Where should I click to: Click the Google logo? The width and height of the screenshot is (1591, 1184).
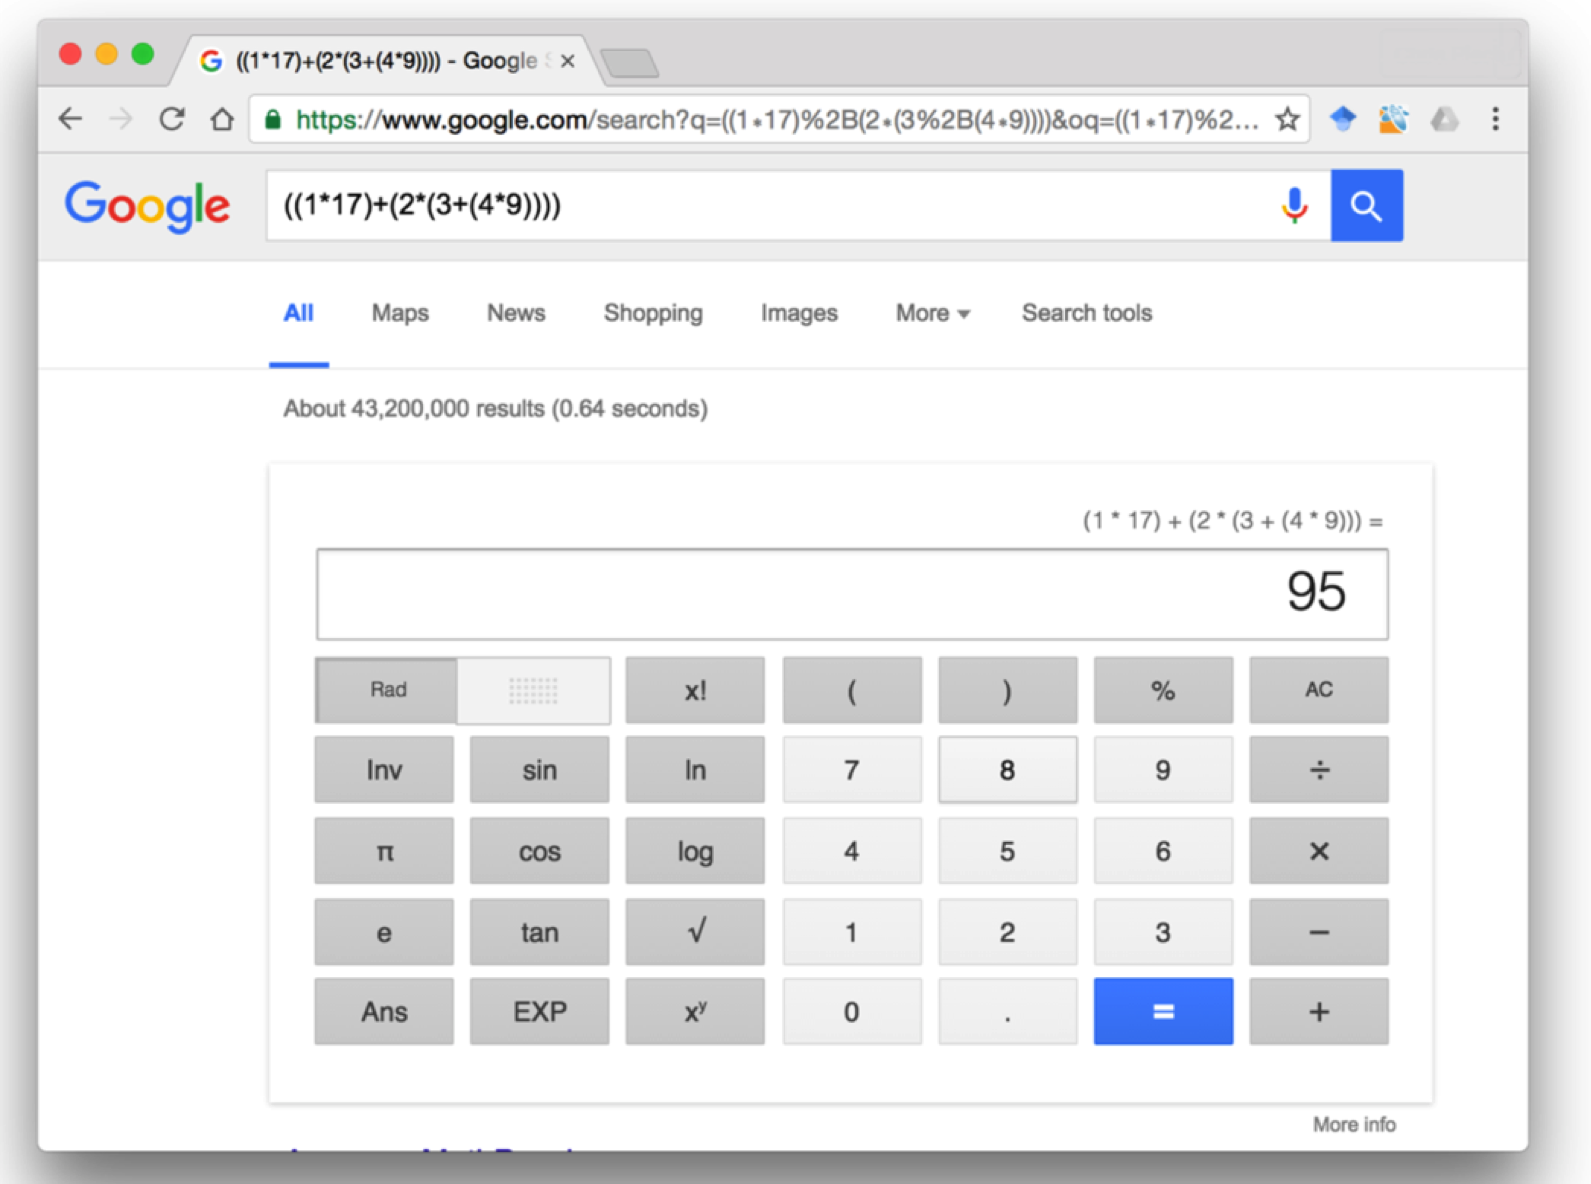(147, 206)
